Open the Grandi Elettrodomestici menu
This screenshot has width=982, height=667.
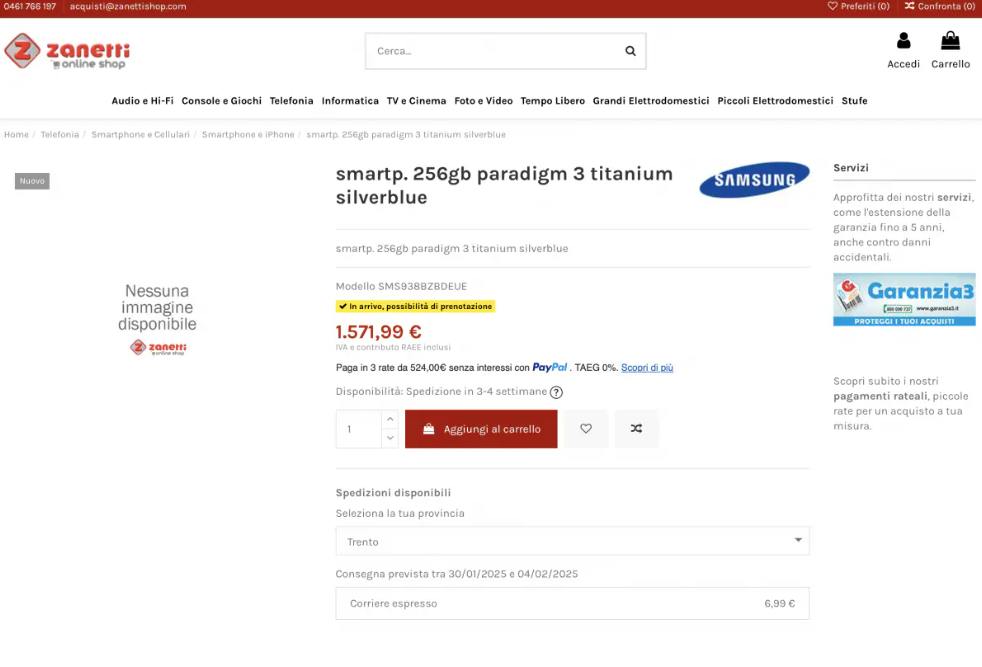(651, 101)
